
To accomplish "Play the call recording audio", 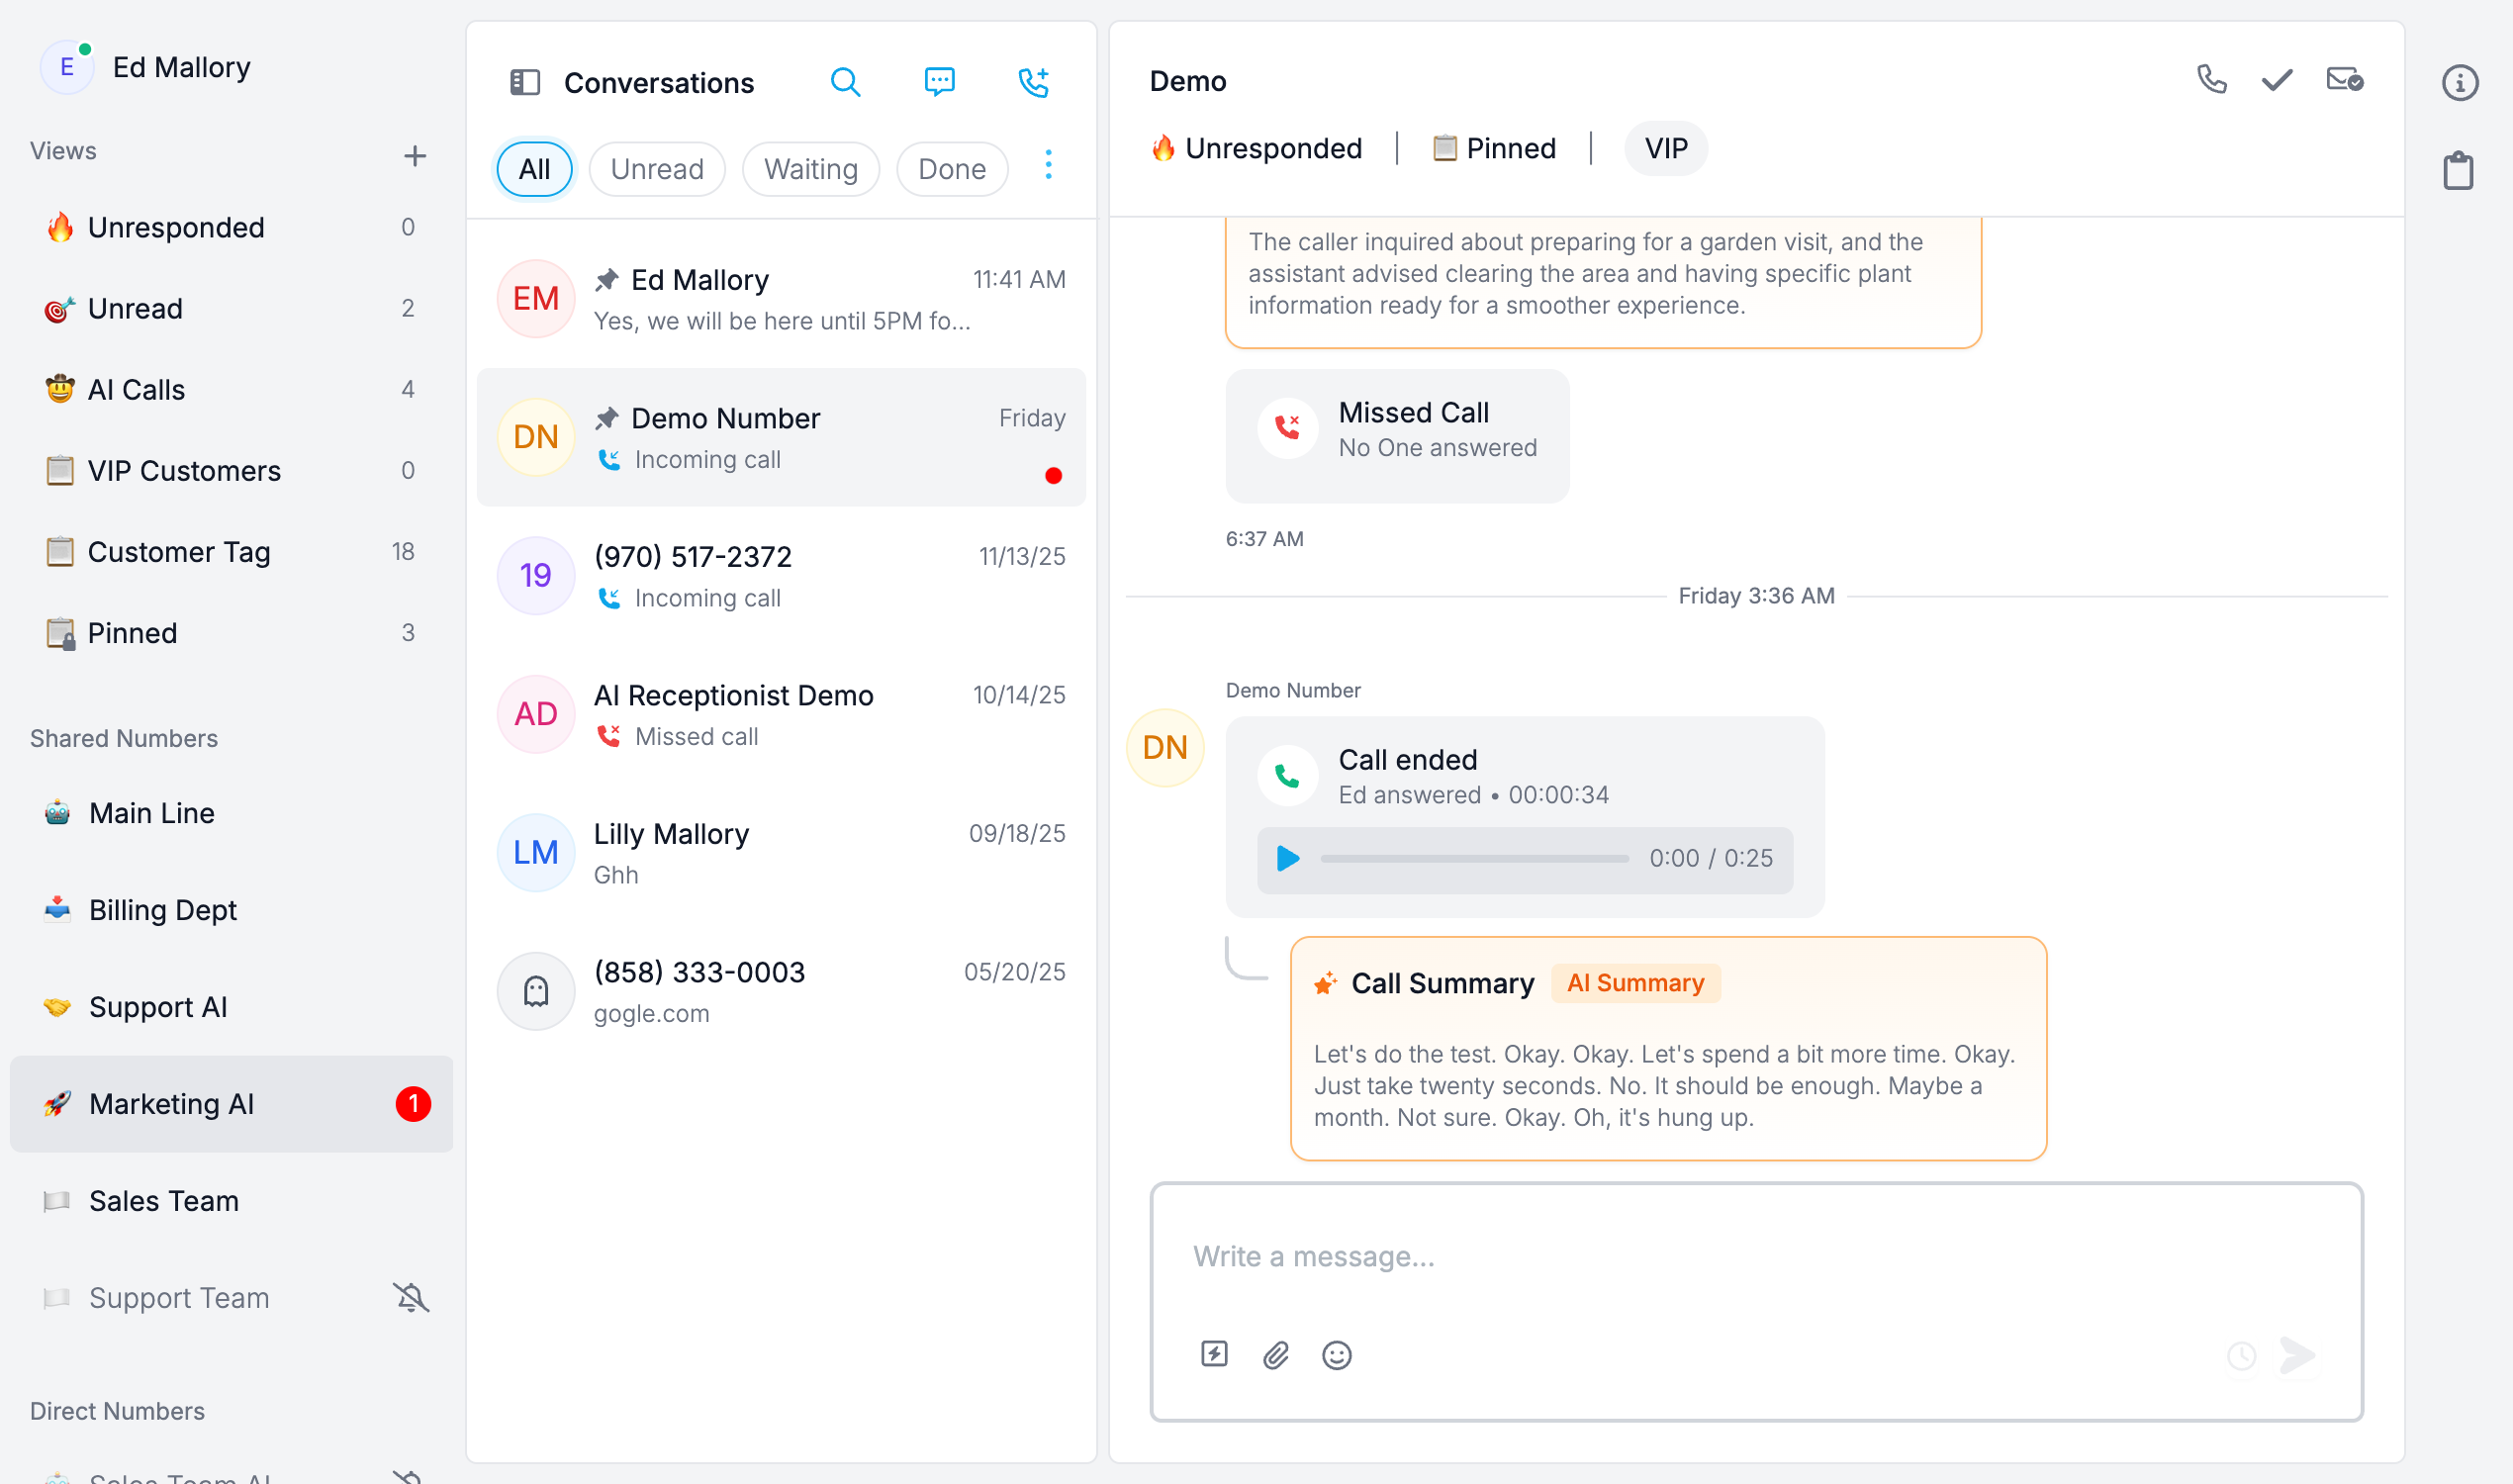I will click(1288, 858).
